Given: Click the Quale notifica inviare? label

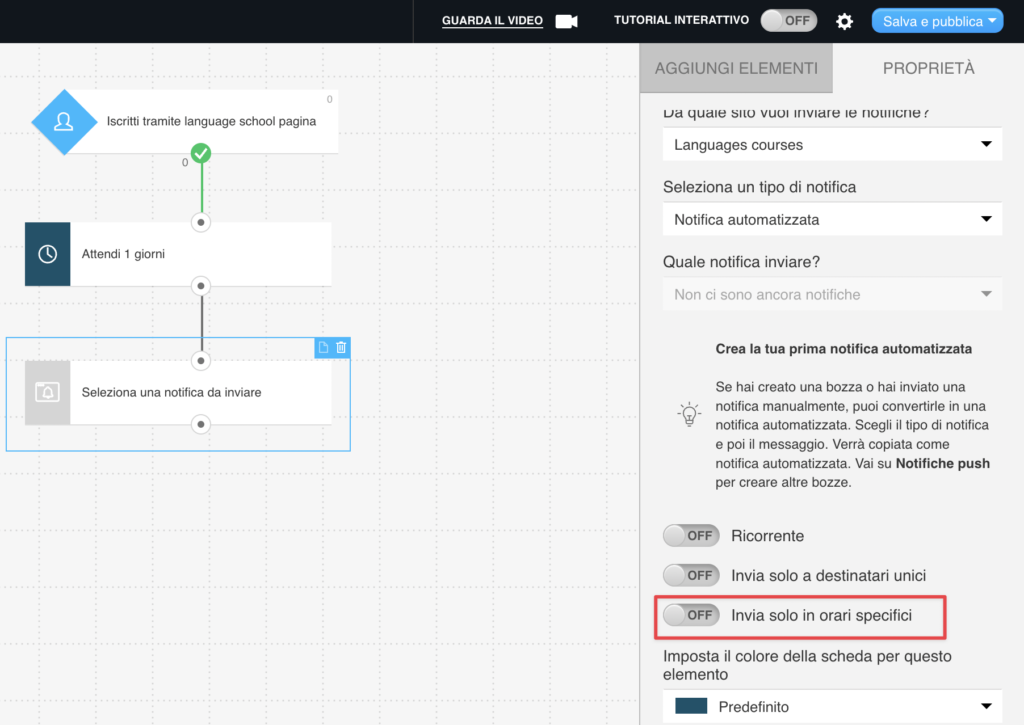Looking at the screenshot, I should click(x=741, y=262).
